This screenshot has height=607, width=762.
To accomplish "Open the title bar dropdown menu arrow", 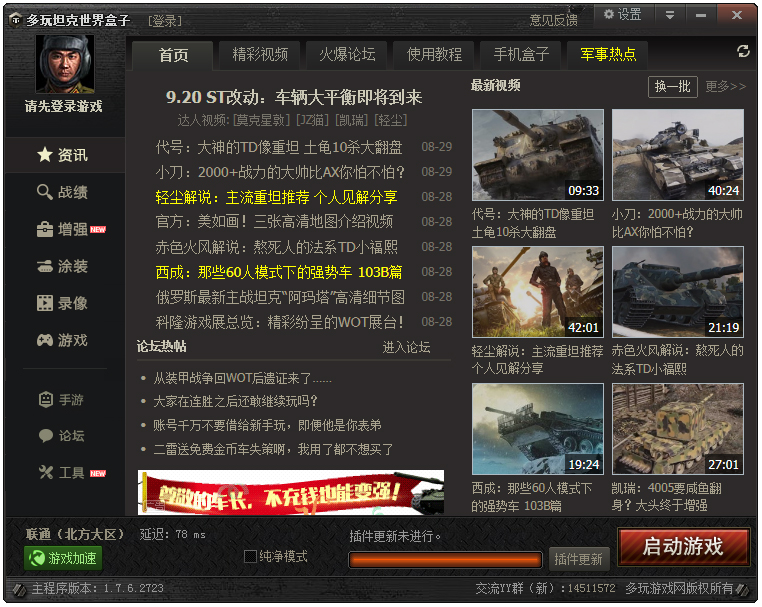I will pyautogui.click(x=670, y=15).
